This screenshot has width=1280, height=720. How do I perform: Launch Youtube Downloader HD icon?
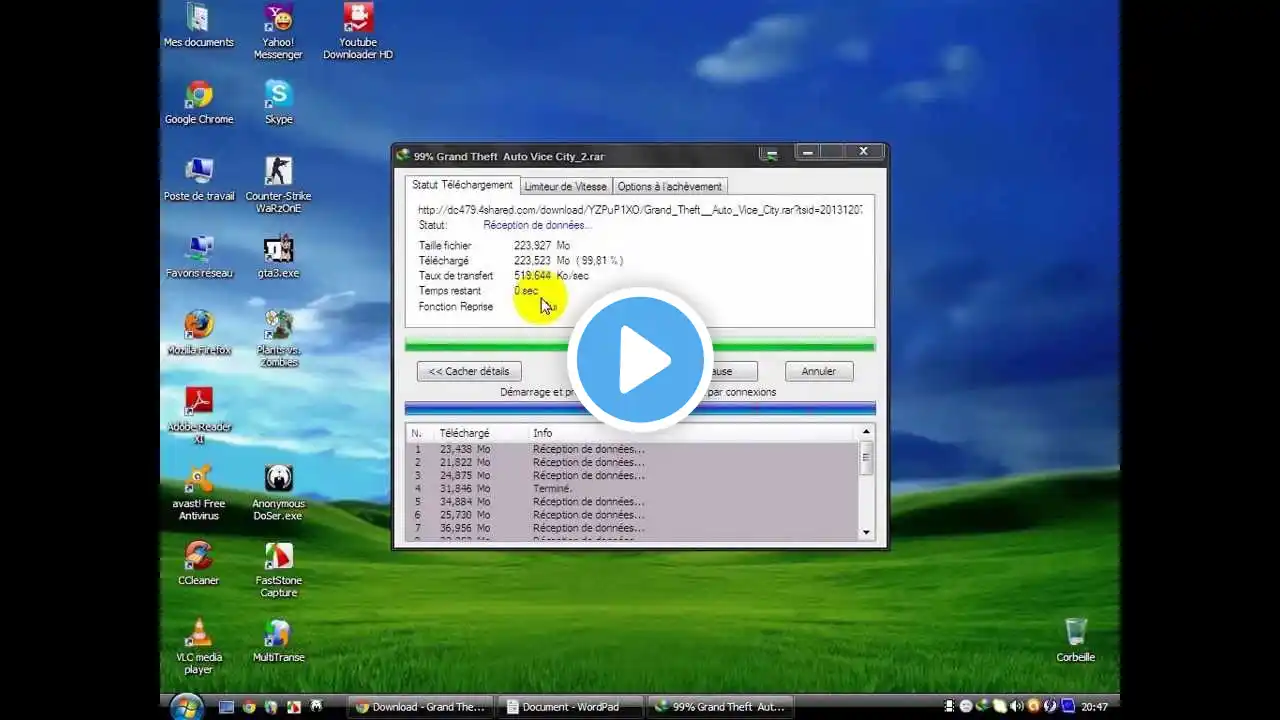(358, 32)
